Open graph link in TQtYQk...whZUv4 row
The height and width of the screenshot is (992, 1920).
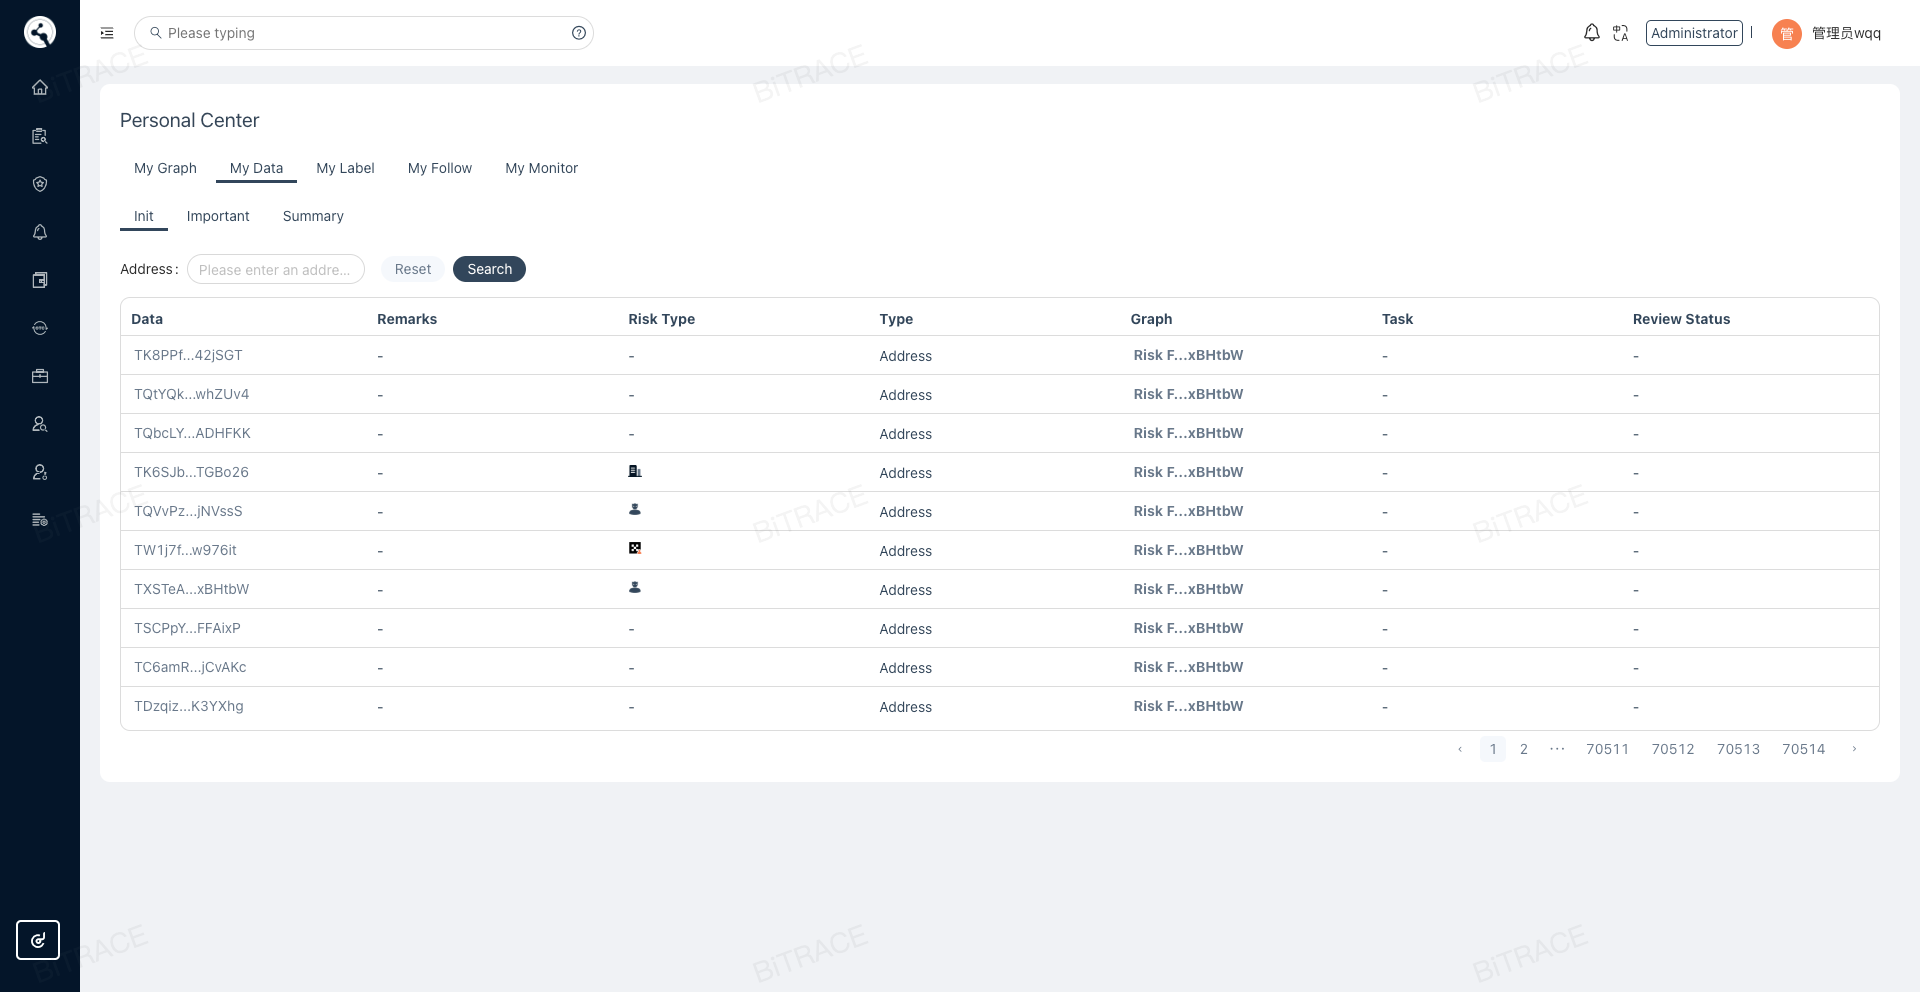(1188, 394)
